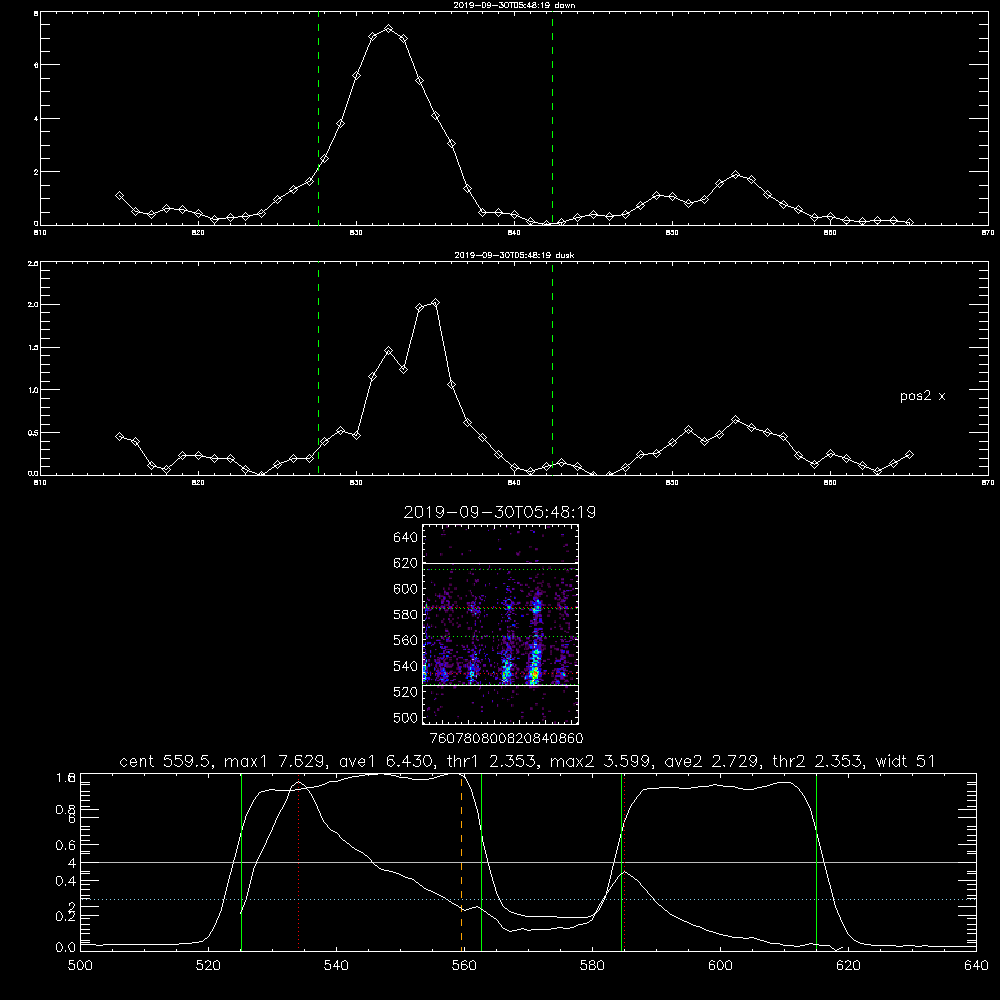Click the 520 label on heatmap y-axis
The height and width of the screenshot is (1000, 1000).
[406, 692]
